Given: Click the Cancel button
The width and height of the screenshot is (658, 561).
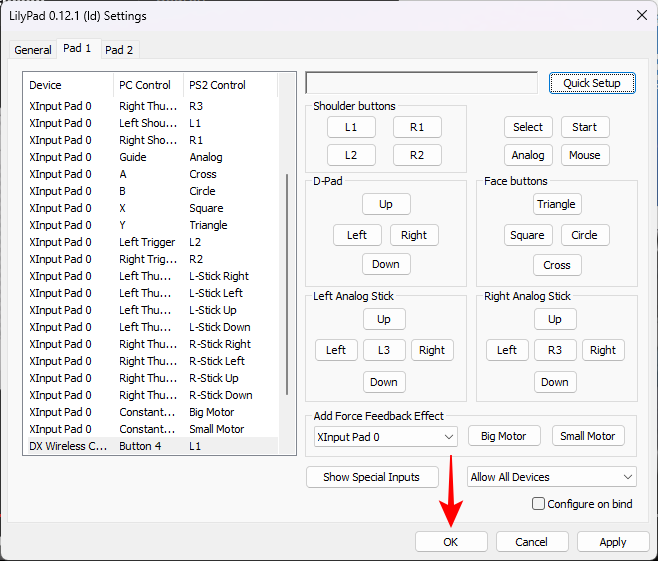Looking at the screenshot, I should tap(532, 542).
